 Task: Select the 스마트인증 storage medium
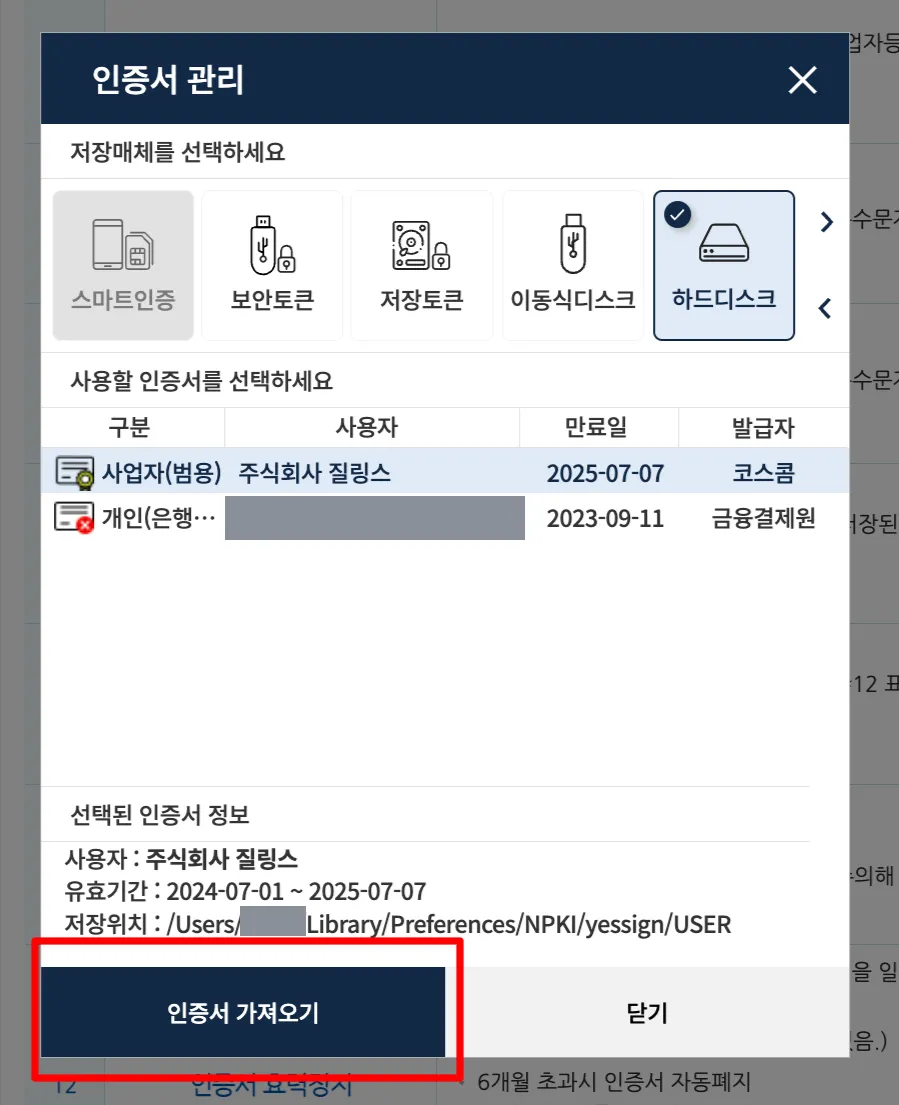click(x=123, y=265)
